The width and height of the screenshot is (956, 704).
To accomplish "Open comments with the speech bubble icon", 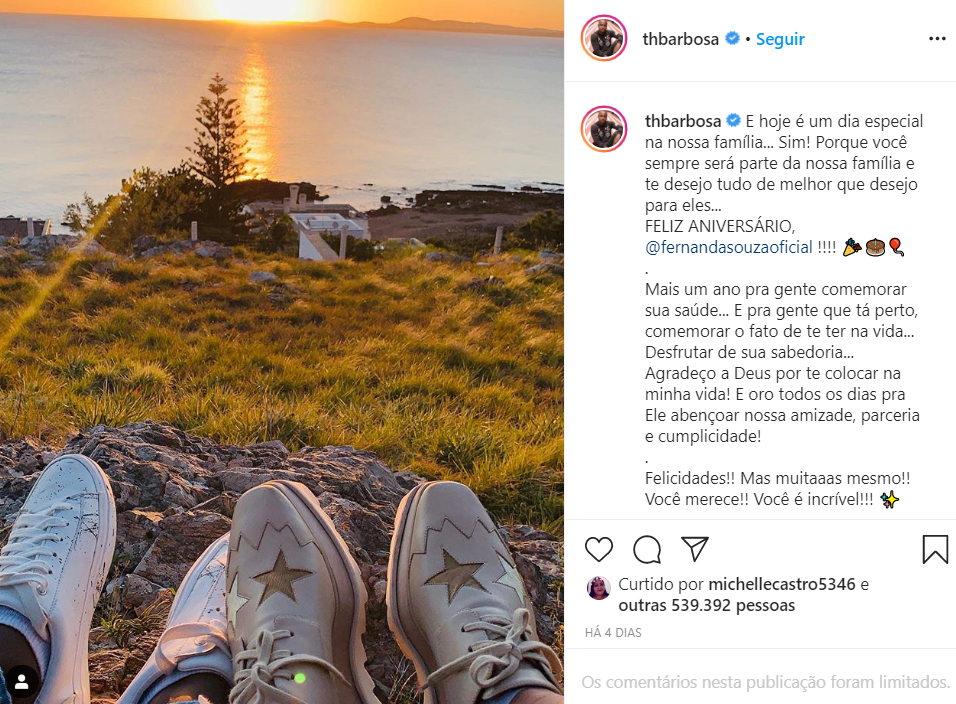I will tap(647, 549).
